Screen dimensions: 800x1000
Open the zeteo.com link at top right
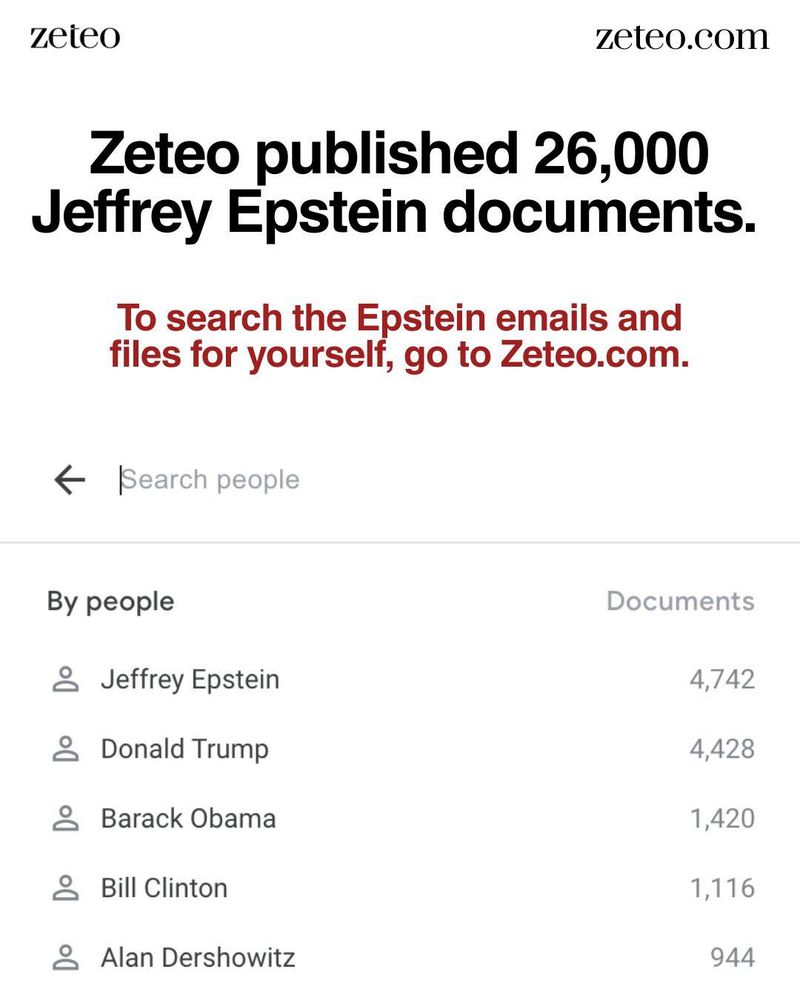pos(682,37)
